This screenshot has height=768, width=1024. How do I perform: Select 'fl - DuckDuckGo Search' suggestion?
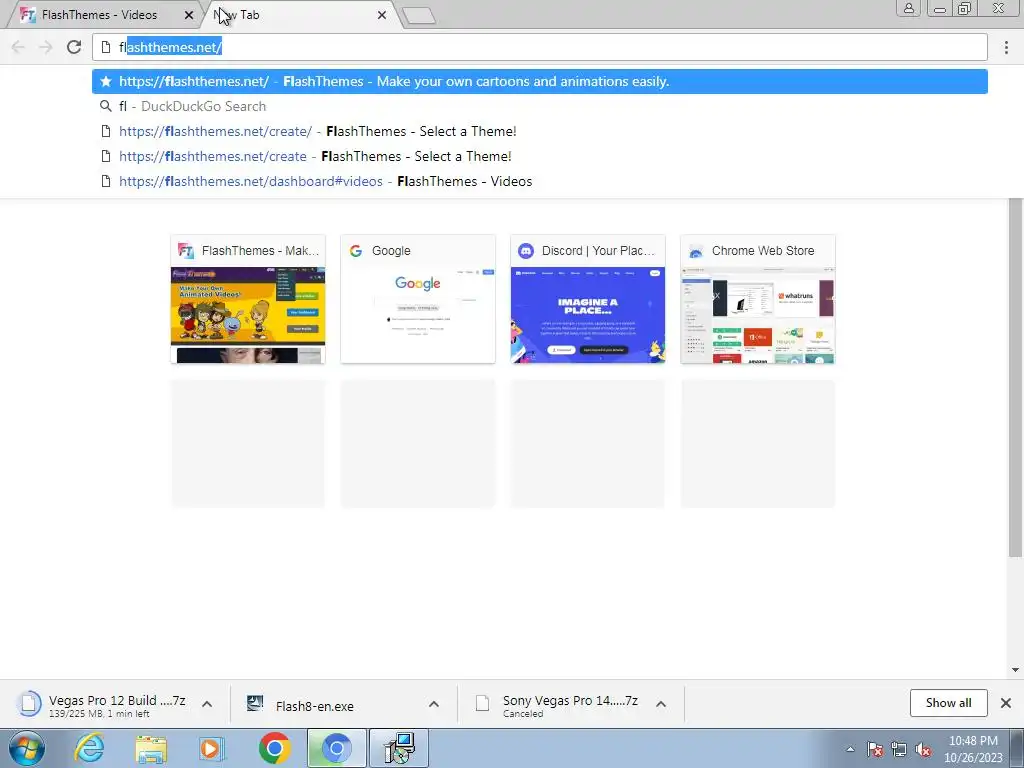click(x=539, y=106)
